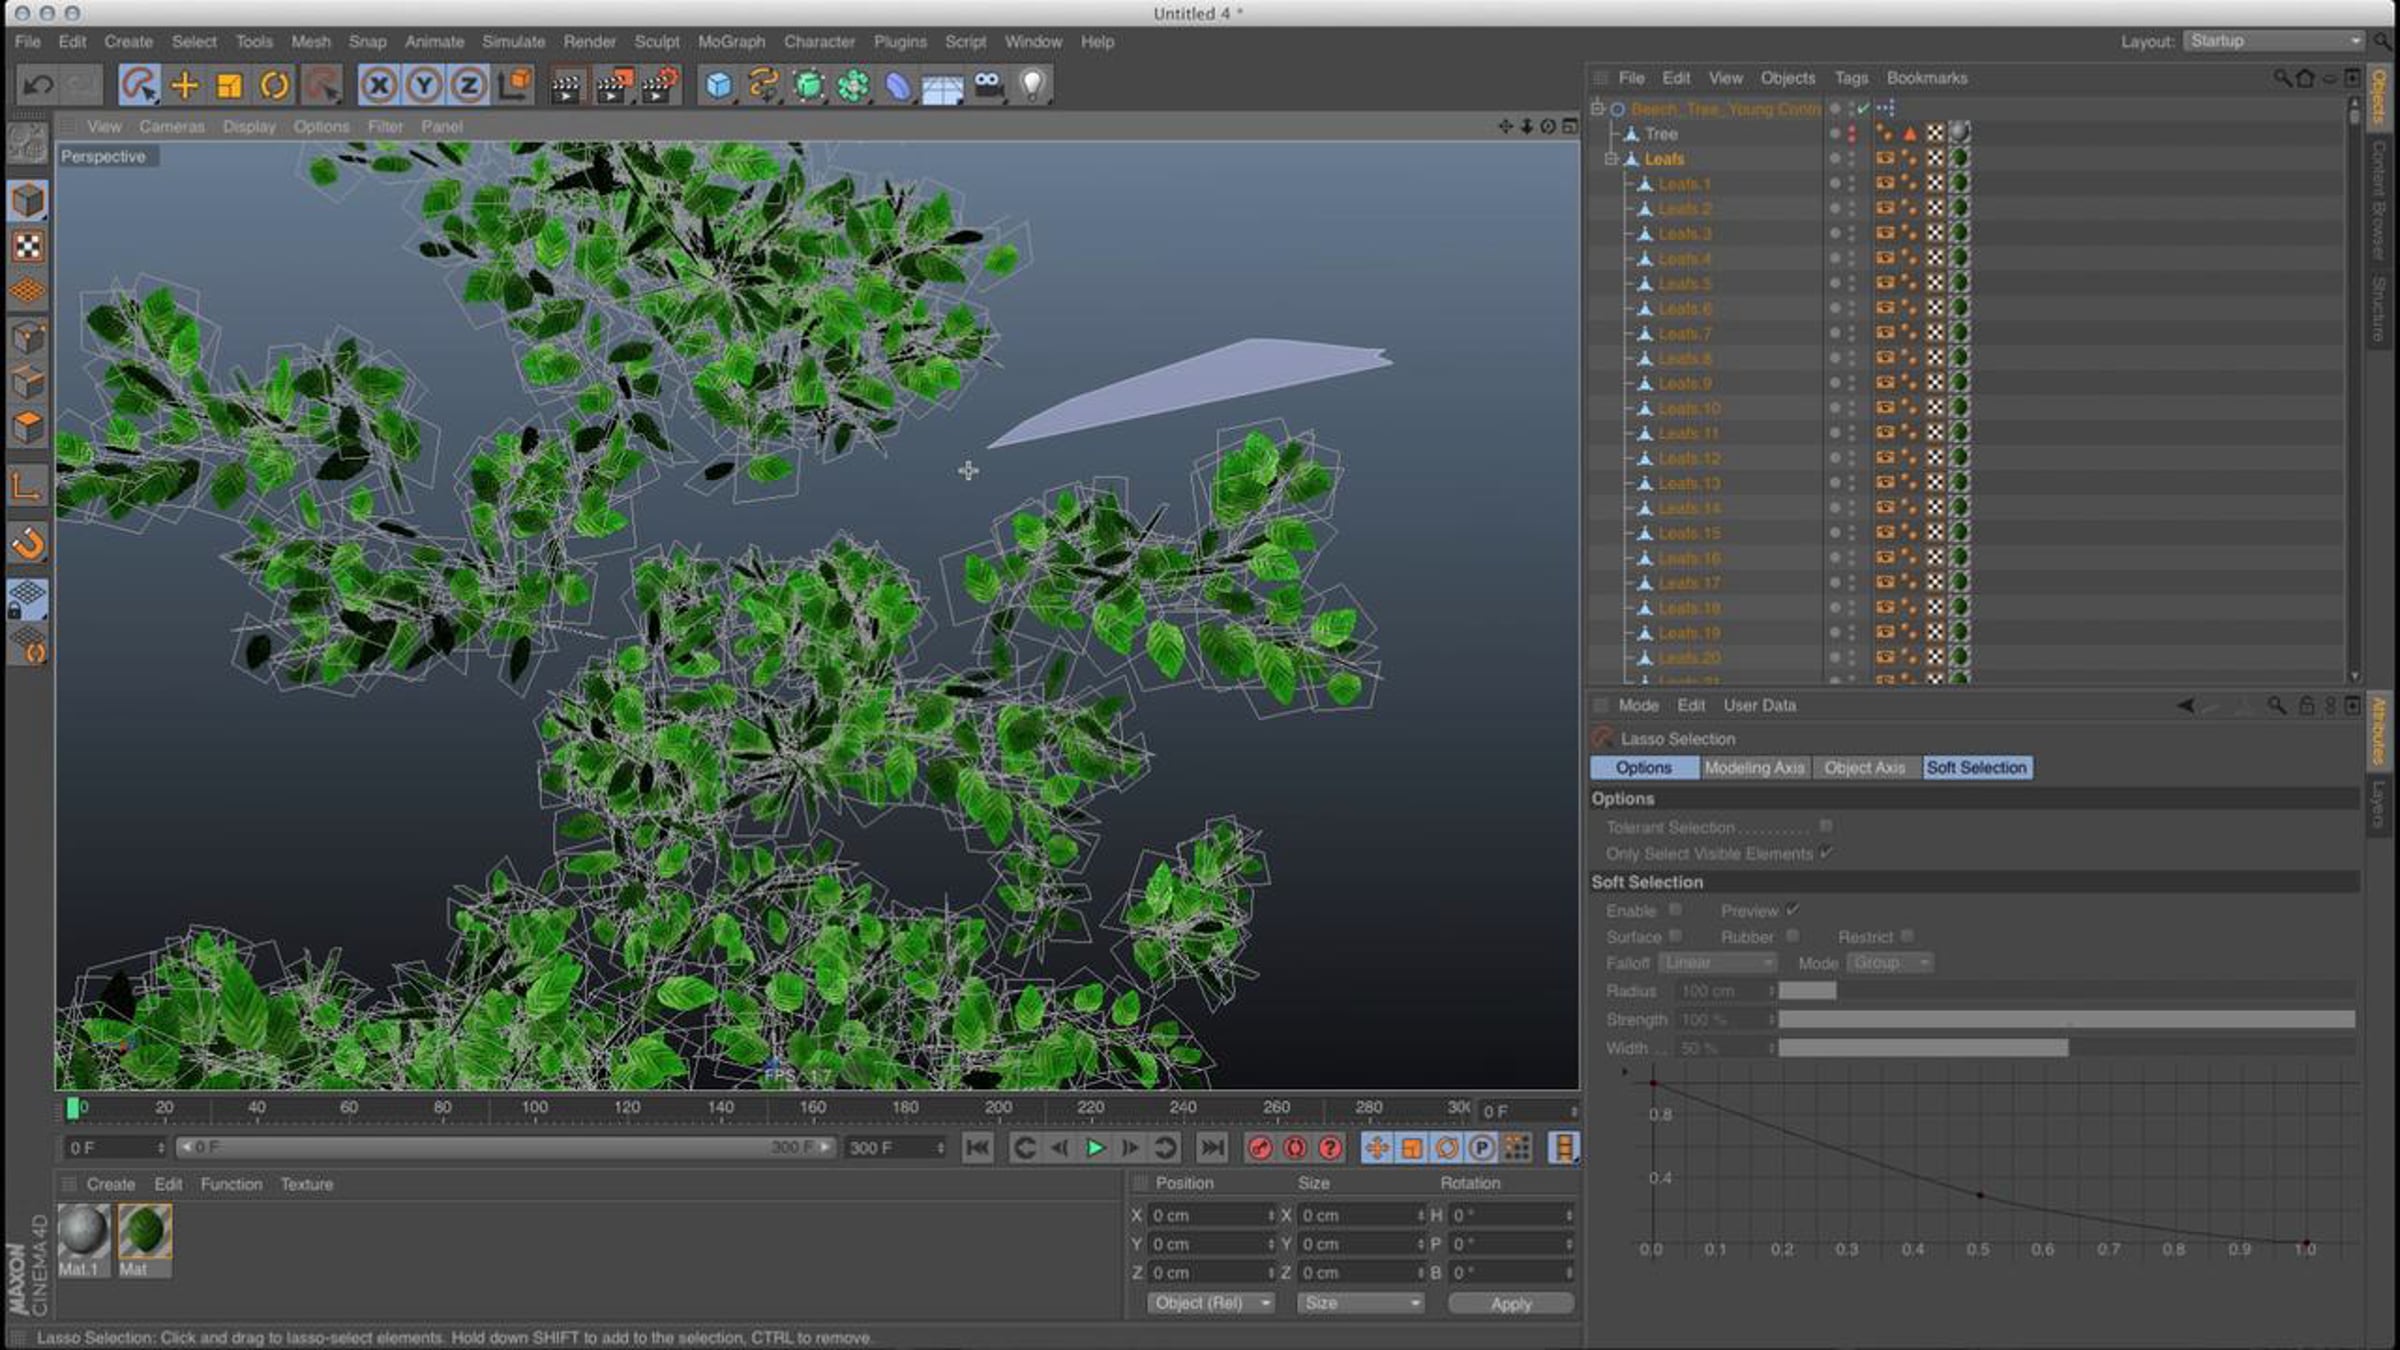This screenshot has height=1350, width=2400.
Task: Enable Soft Selection checkbox
Action: point(1675,910)
